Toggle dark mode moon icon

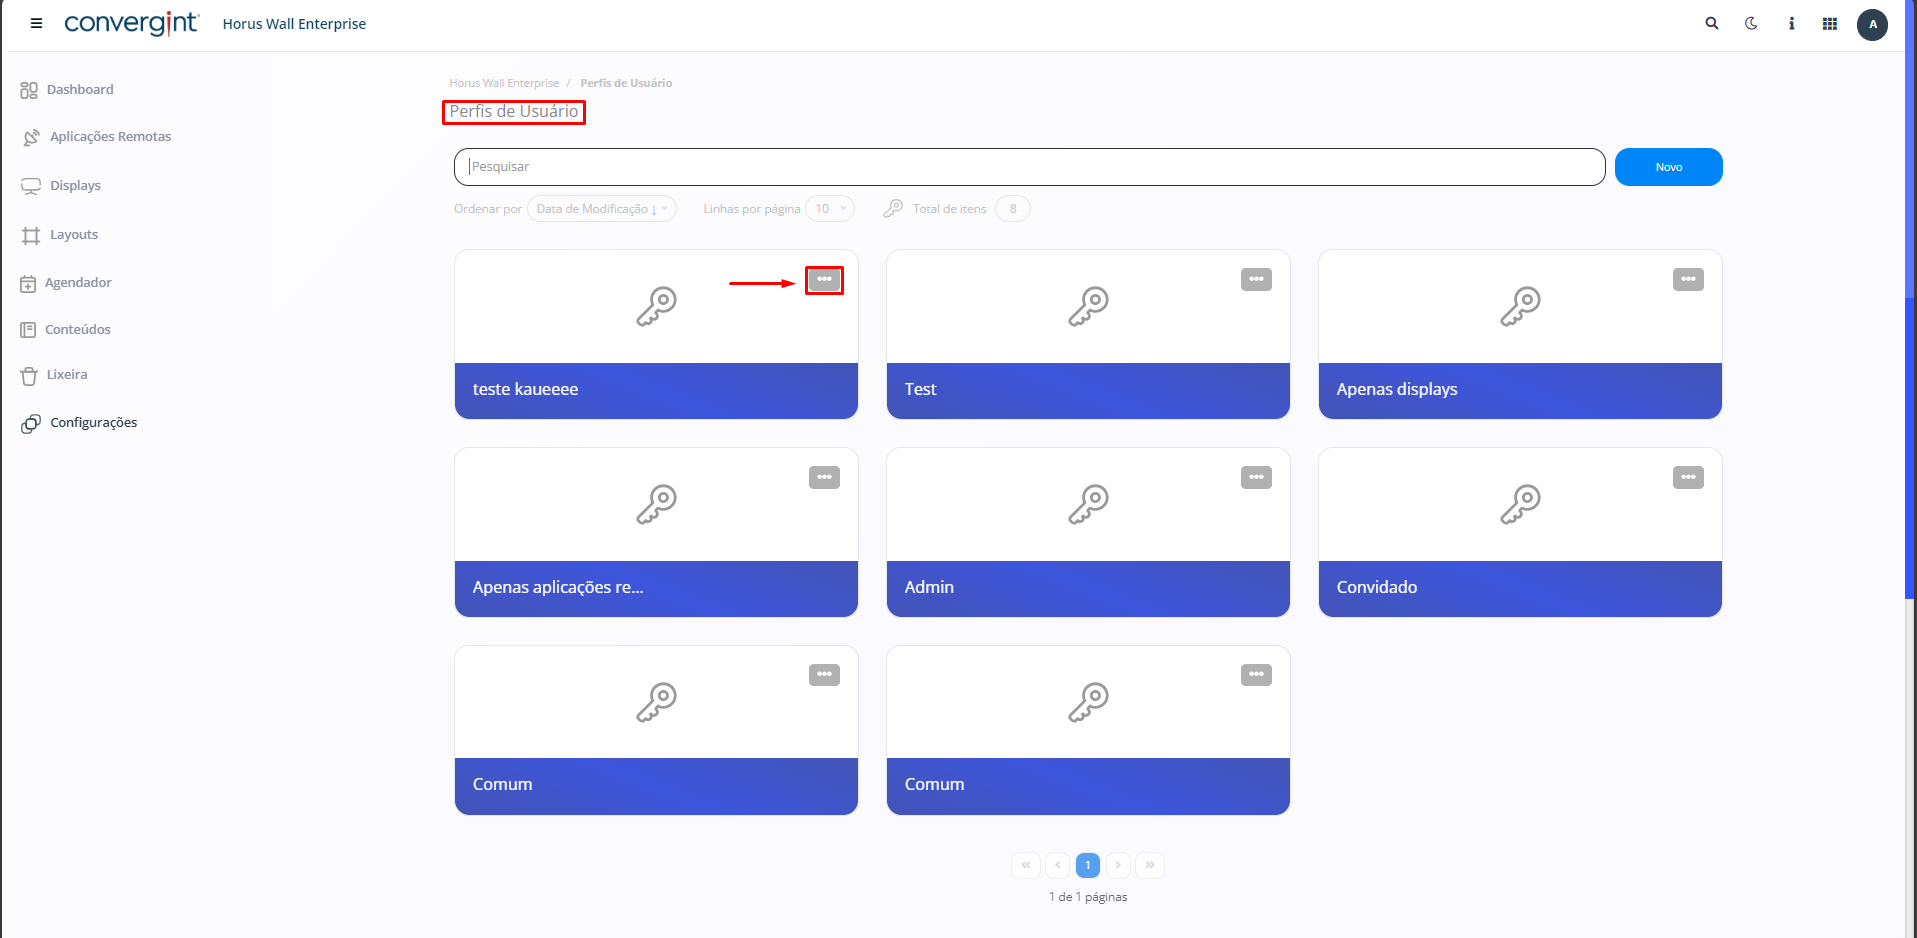1751,23
